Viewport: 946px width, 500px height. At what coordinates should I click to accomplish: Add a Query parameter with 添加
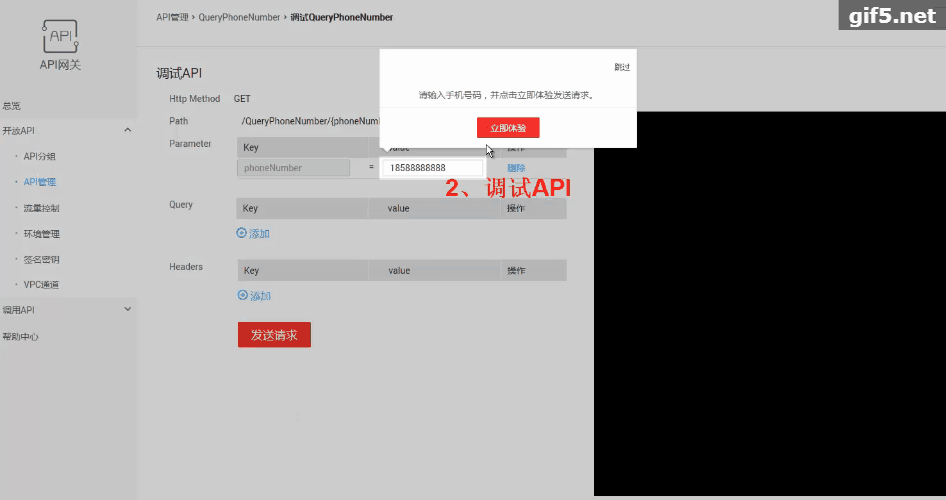(259, 233)
